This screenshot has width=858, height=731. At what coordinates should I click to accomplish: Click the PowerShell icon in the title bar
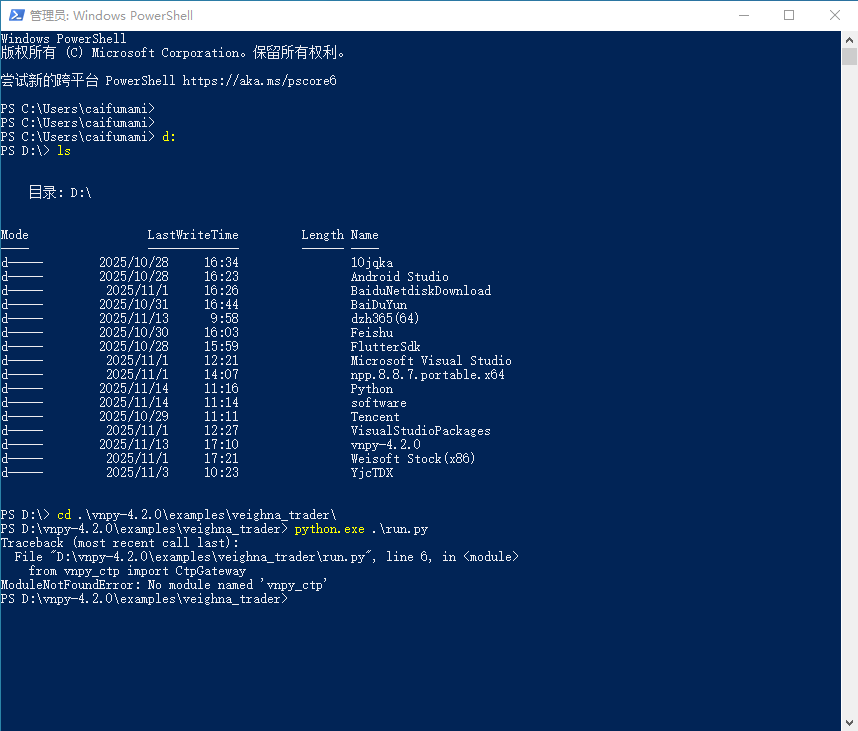pos(14,15)
